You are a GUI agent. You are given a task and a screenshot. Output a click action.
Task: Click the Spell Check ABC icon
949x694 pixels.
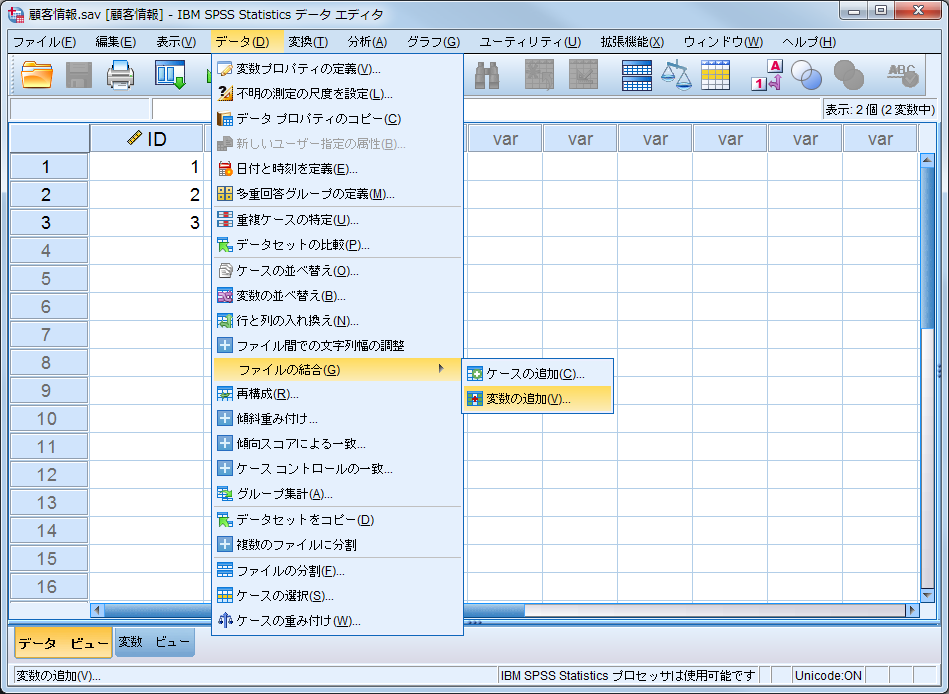click(x=903, y=76)
